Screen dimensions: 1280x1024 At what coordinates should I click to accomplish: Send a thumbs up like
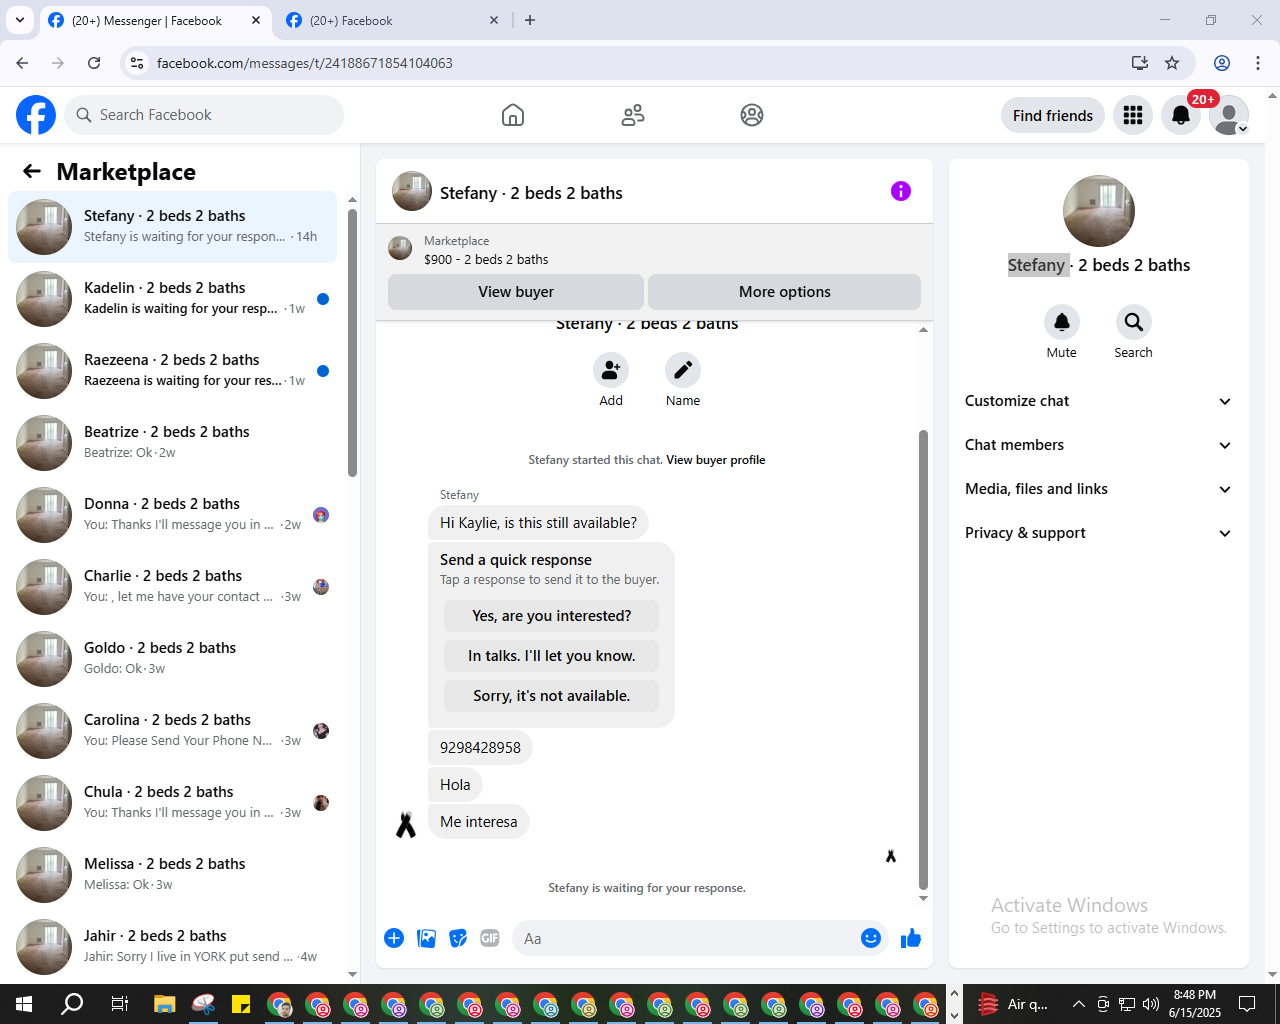click(x=911, y=938)
